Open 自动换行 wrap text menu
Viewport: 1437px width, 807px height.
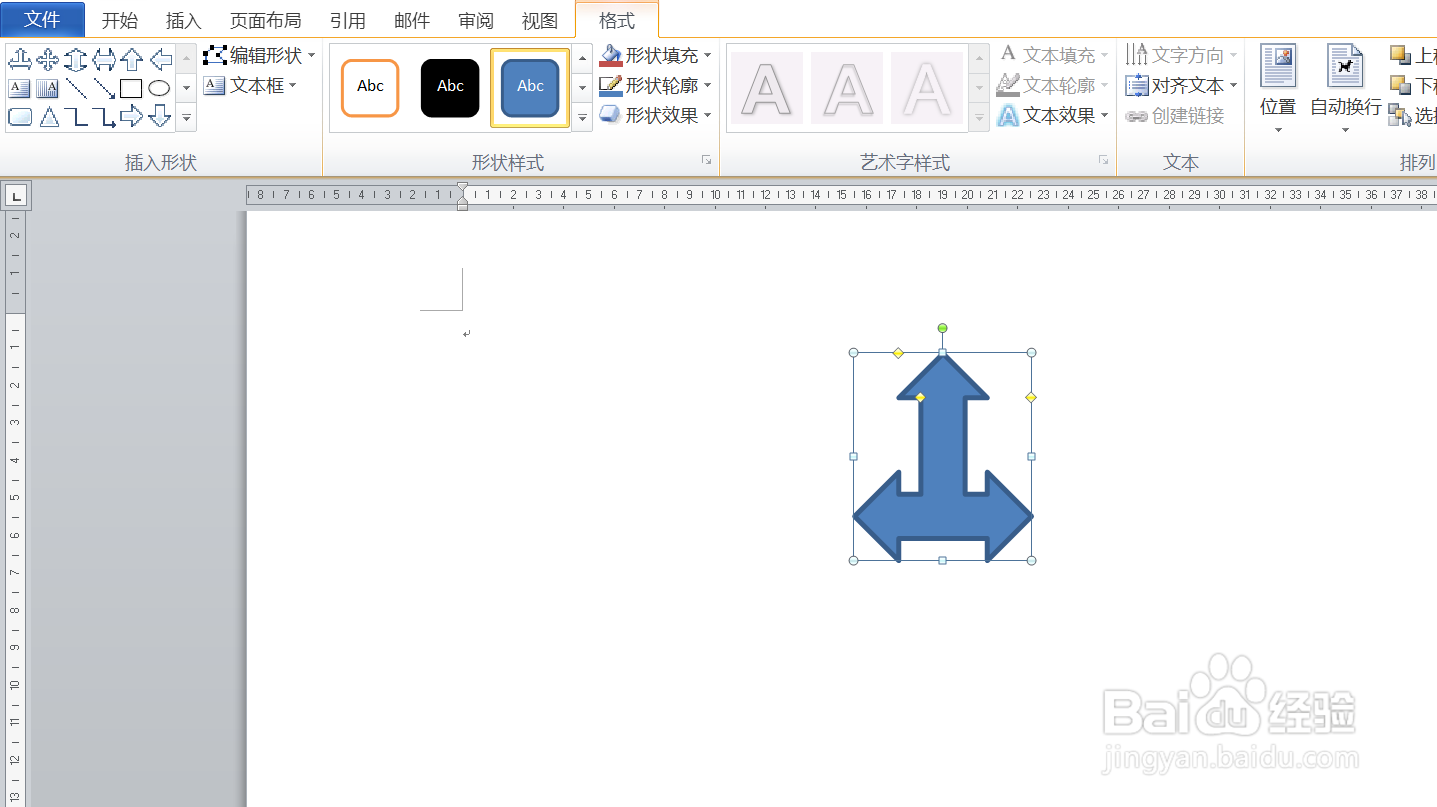click(1346, 90)
